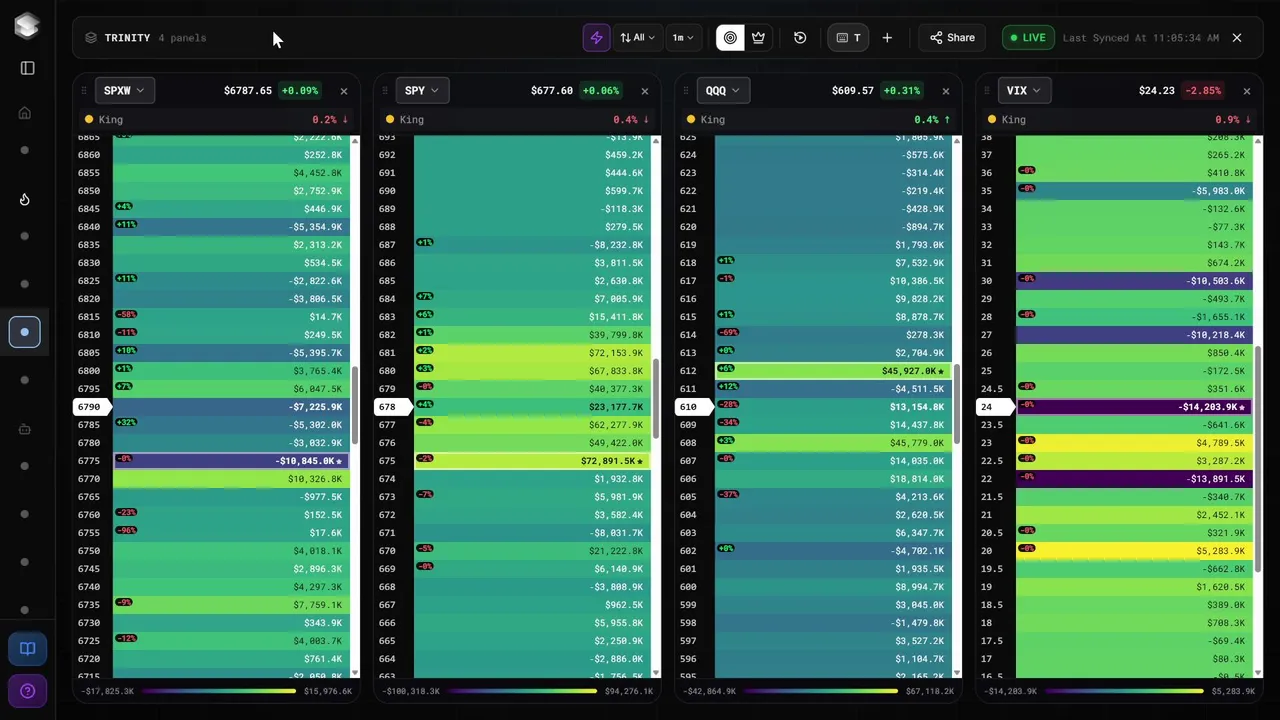The image size is (1280, 720).
Task: Open the SPY ticker dropdown
Action: (425, 91)
